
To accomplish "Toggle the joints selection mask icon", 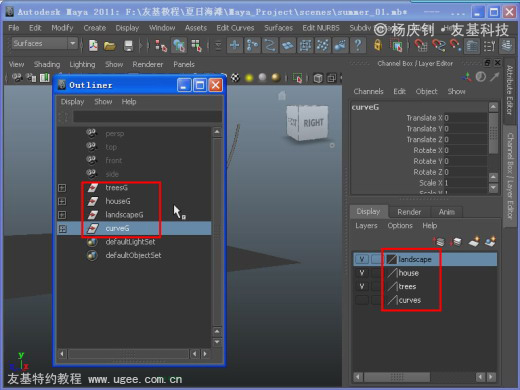I will point(252,45).
